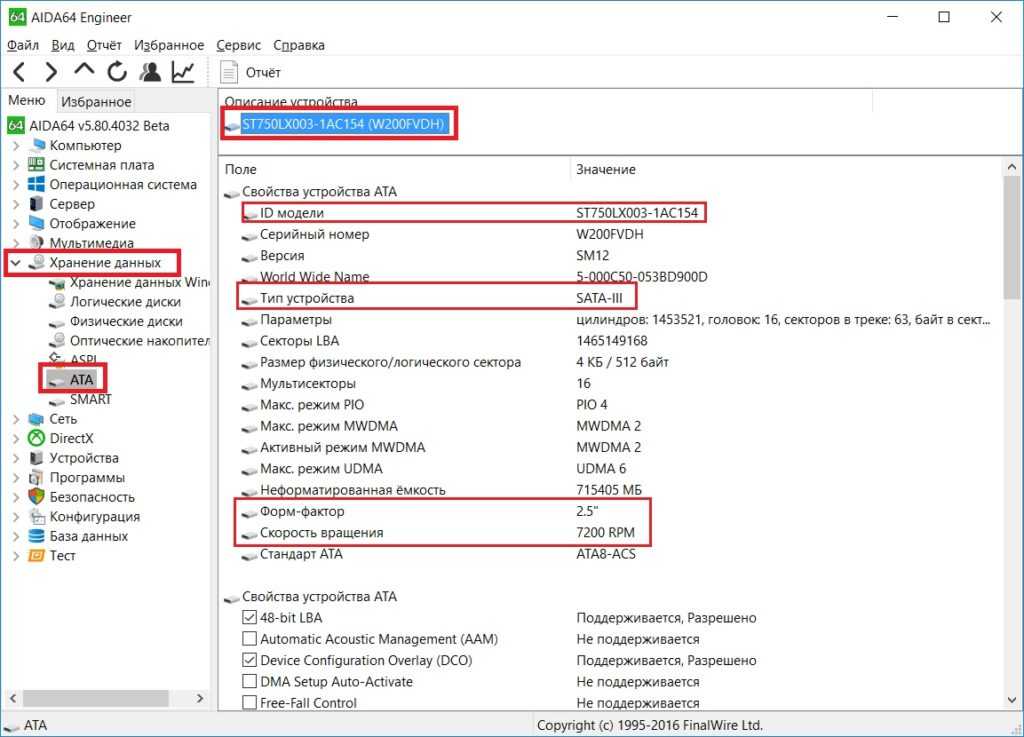
Task: Select Физические диски tree item
Action: tap(126, 321)
